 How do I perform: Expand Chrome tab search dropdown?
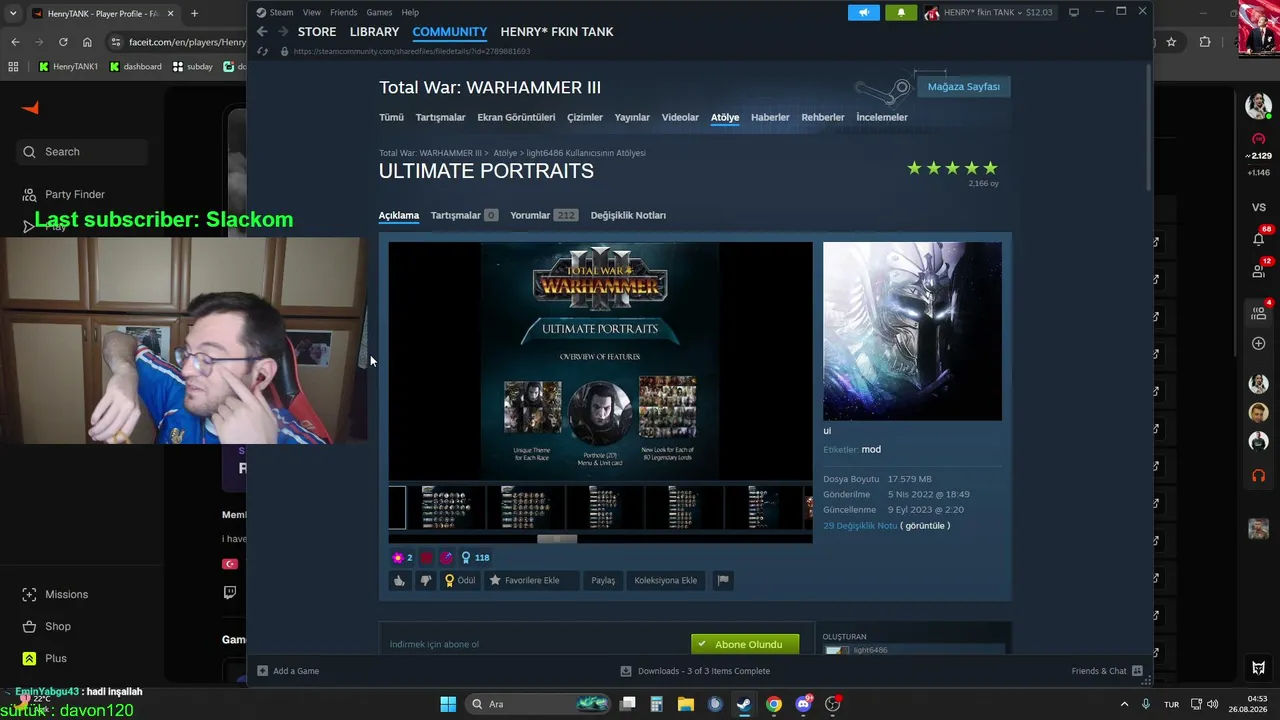tap(13, 14)
